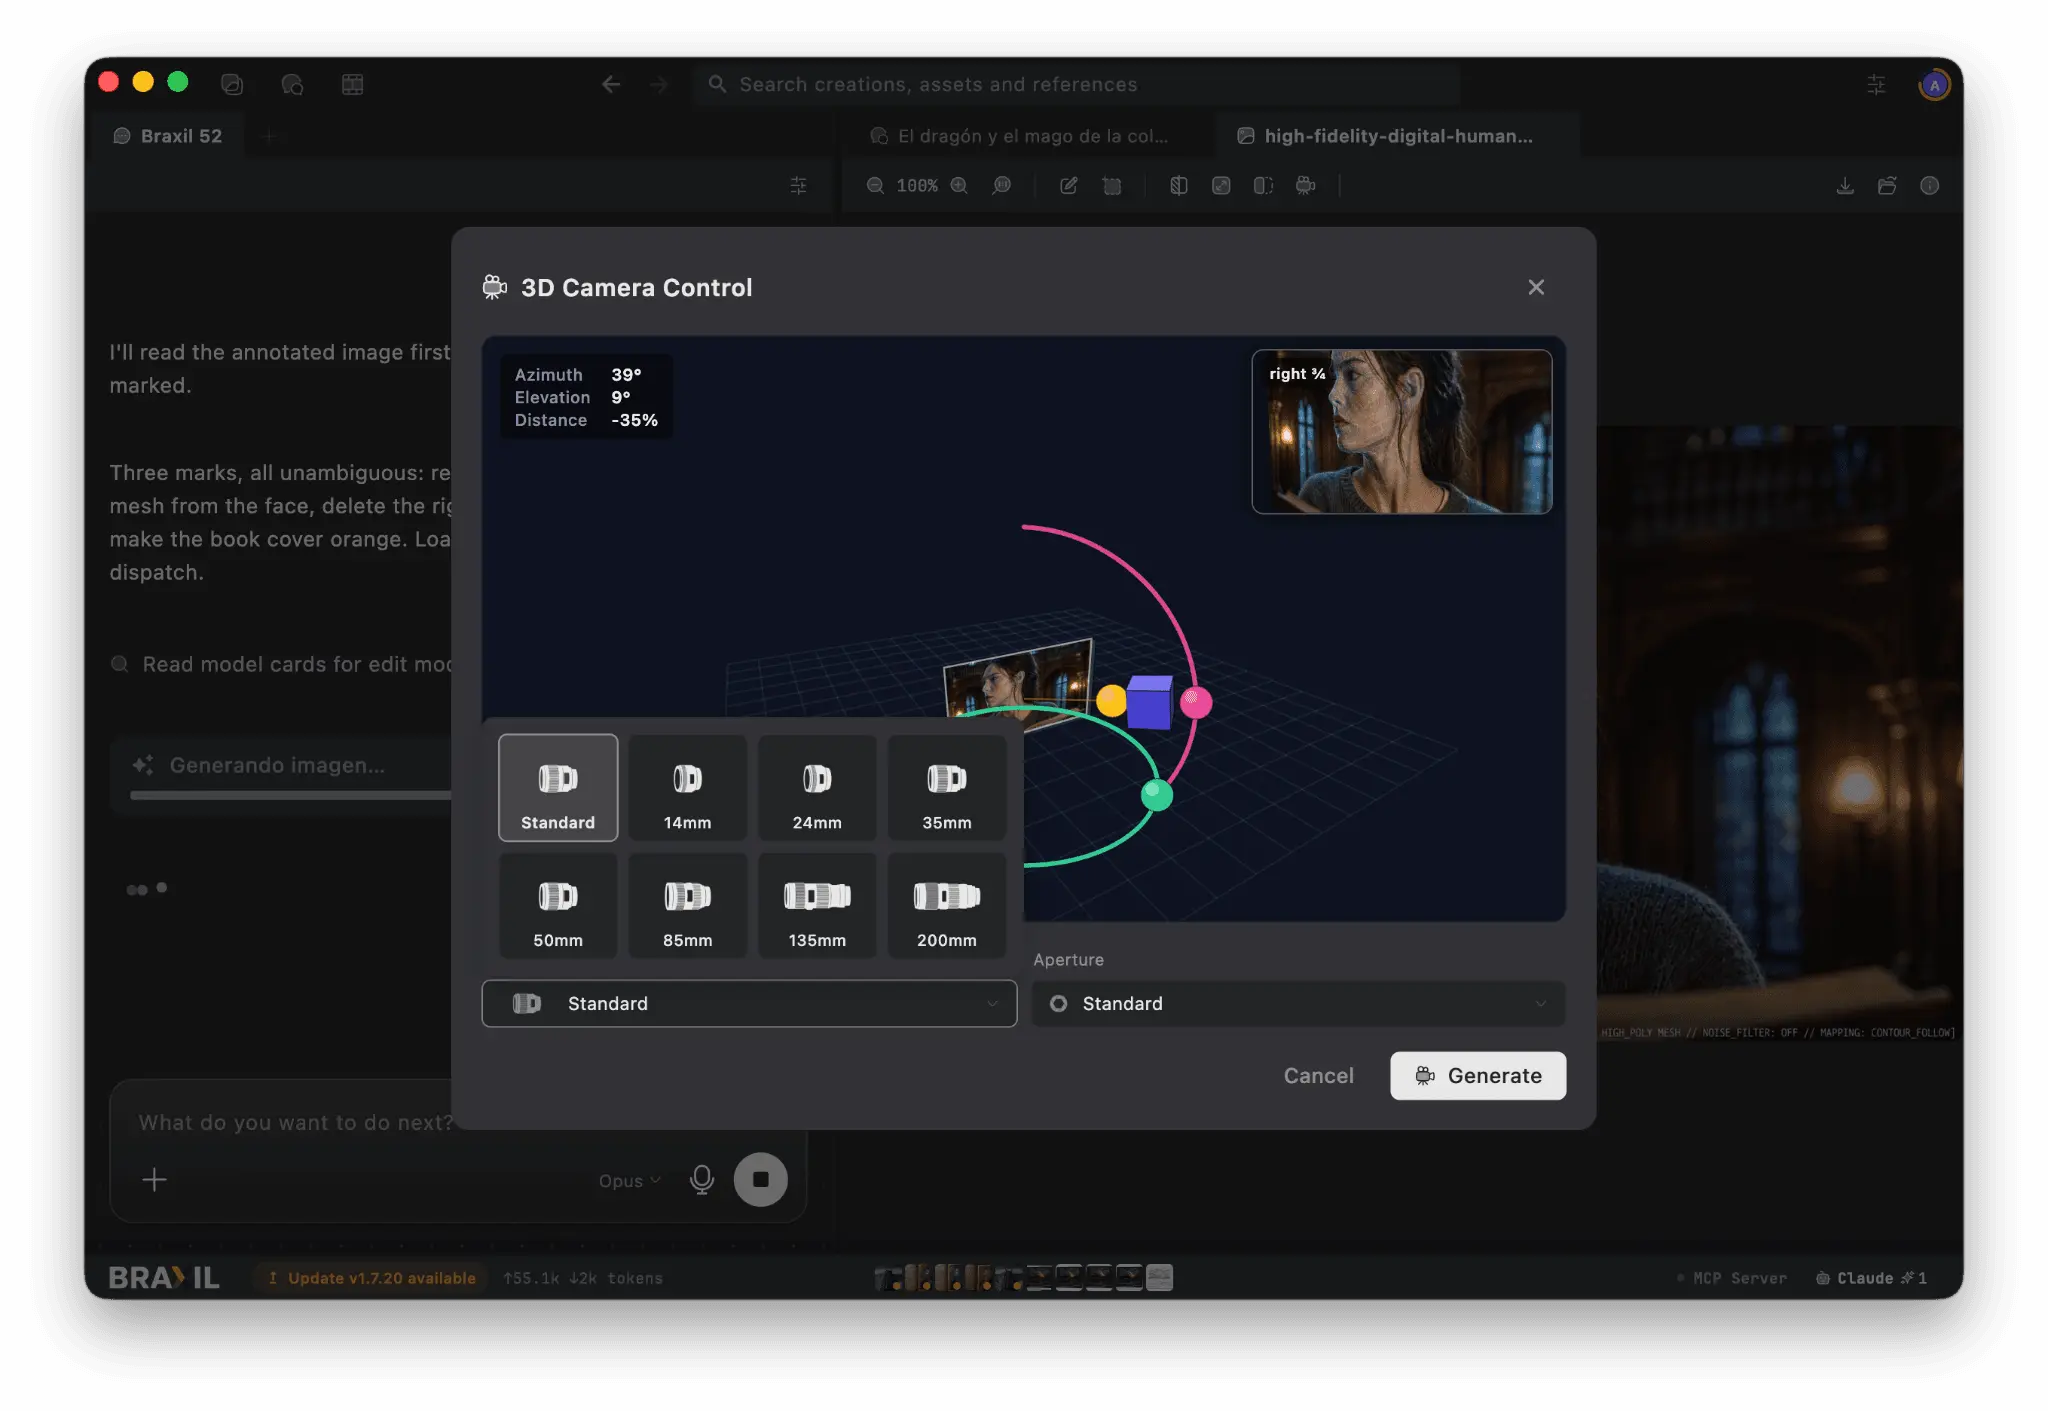This screenshot has height=1411, width=2048.
Task: Click the last filmstrip thumbnail
Action: pyautogui.click(x=1160, y=1277)
